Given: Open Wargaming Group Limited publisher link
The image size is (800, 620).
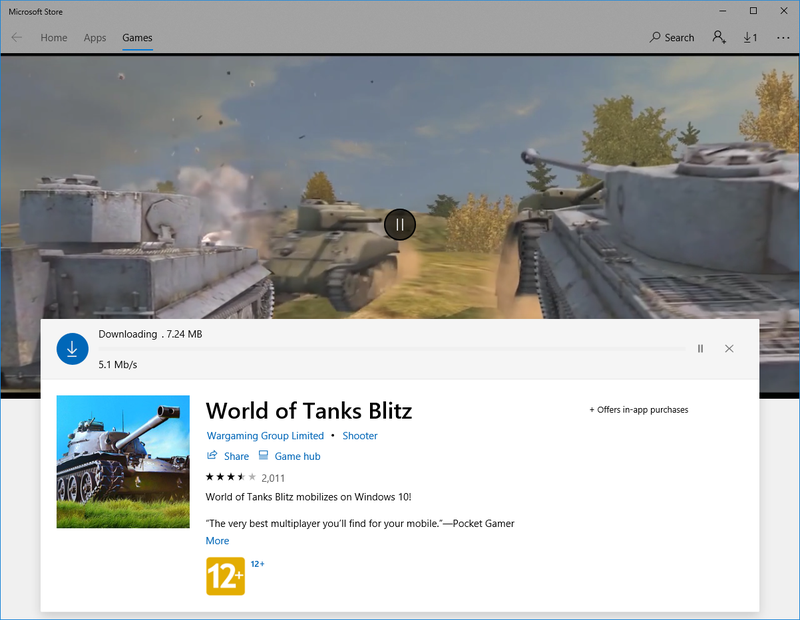Looking at the screenshot, I should point(265,436).
